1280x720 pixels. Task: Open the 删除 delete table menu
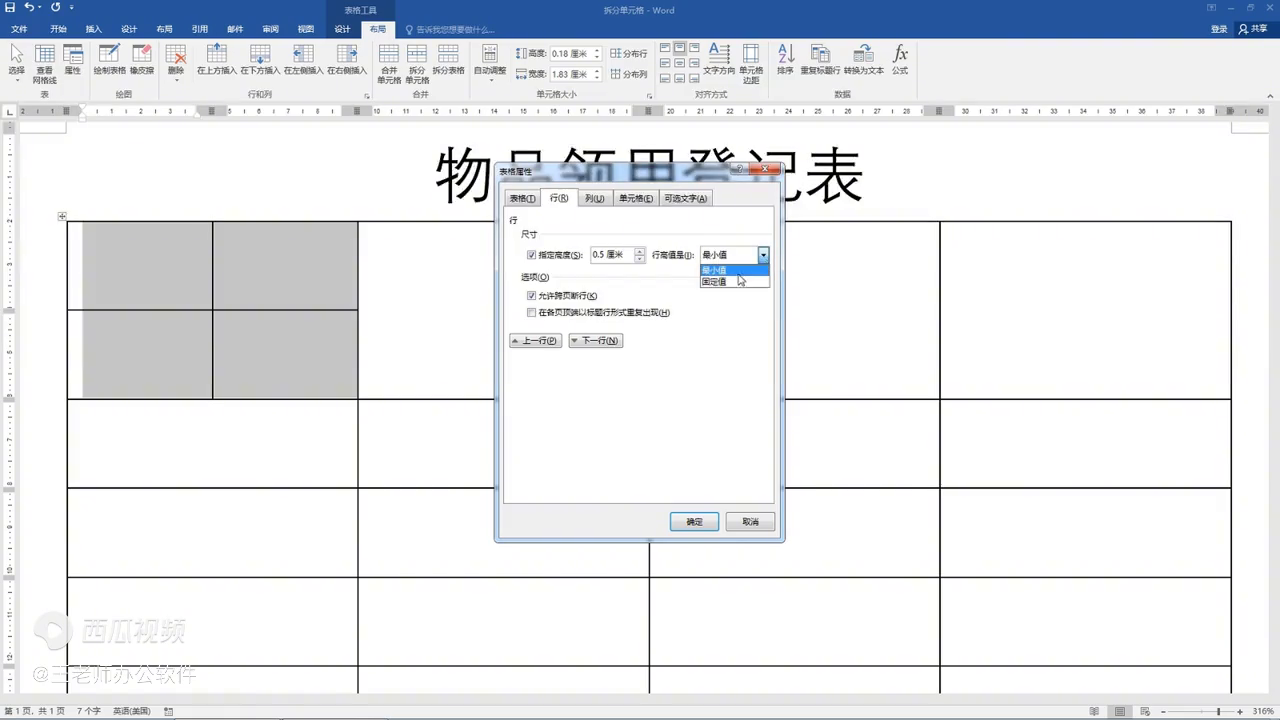coord(176,62)
